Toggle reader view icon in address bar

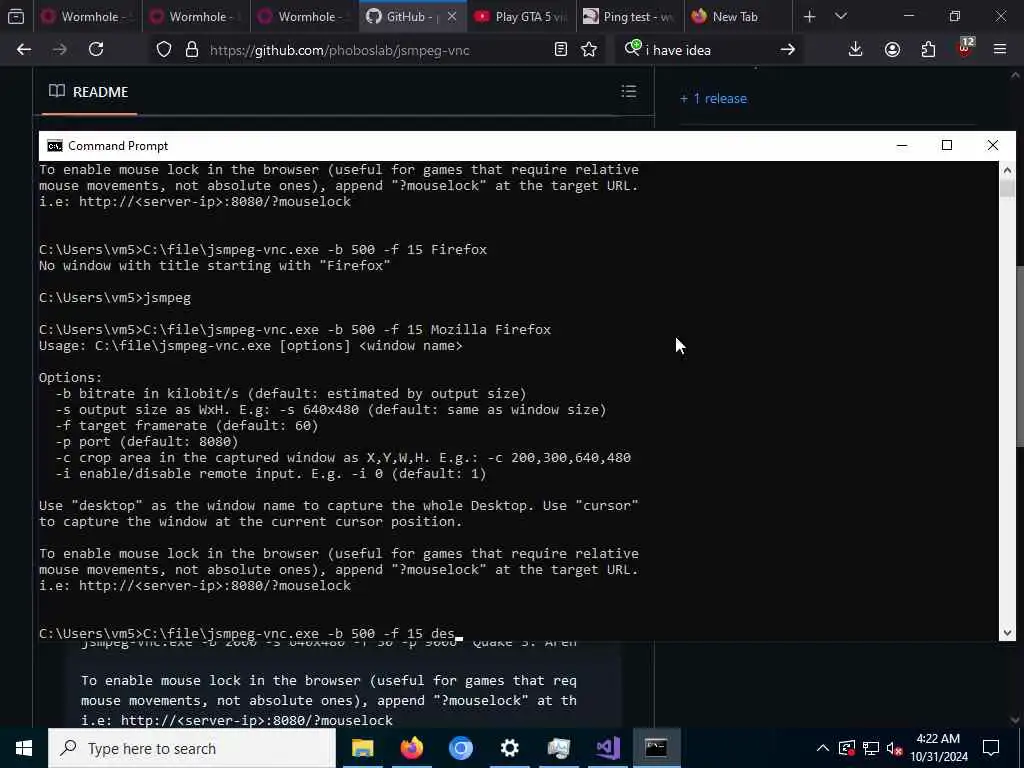point(560,50)
